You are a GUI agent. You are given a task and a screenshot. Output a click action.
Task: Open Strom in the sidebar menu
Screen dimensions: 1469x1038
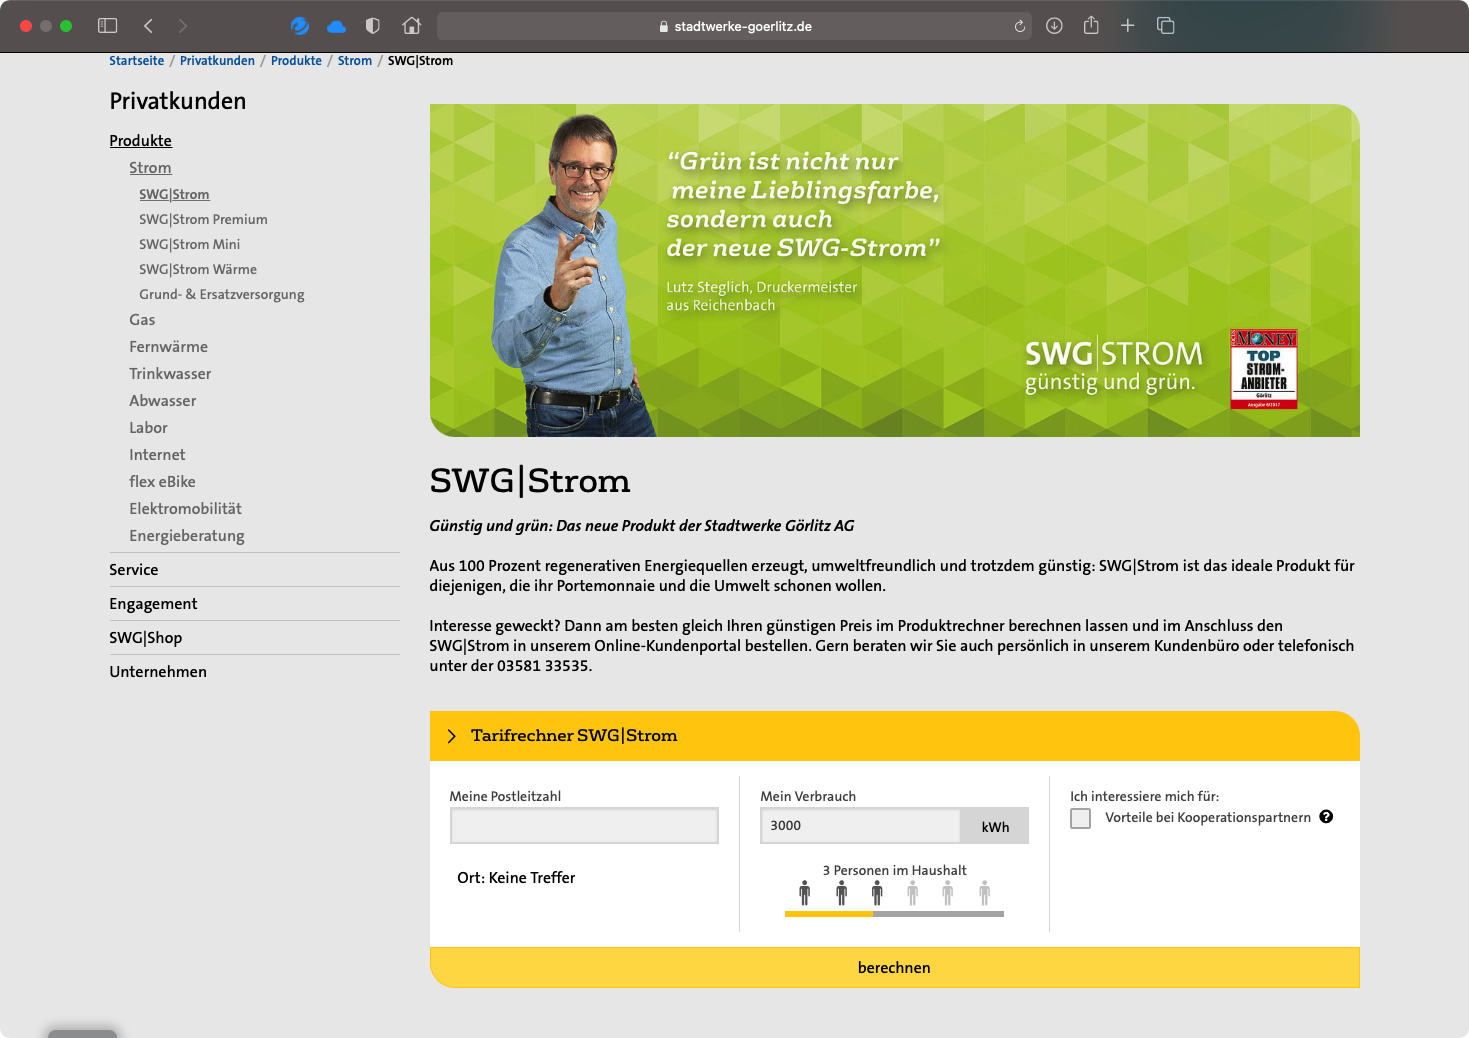click(150, 168)
